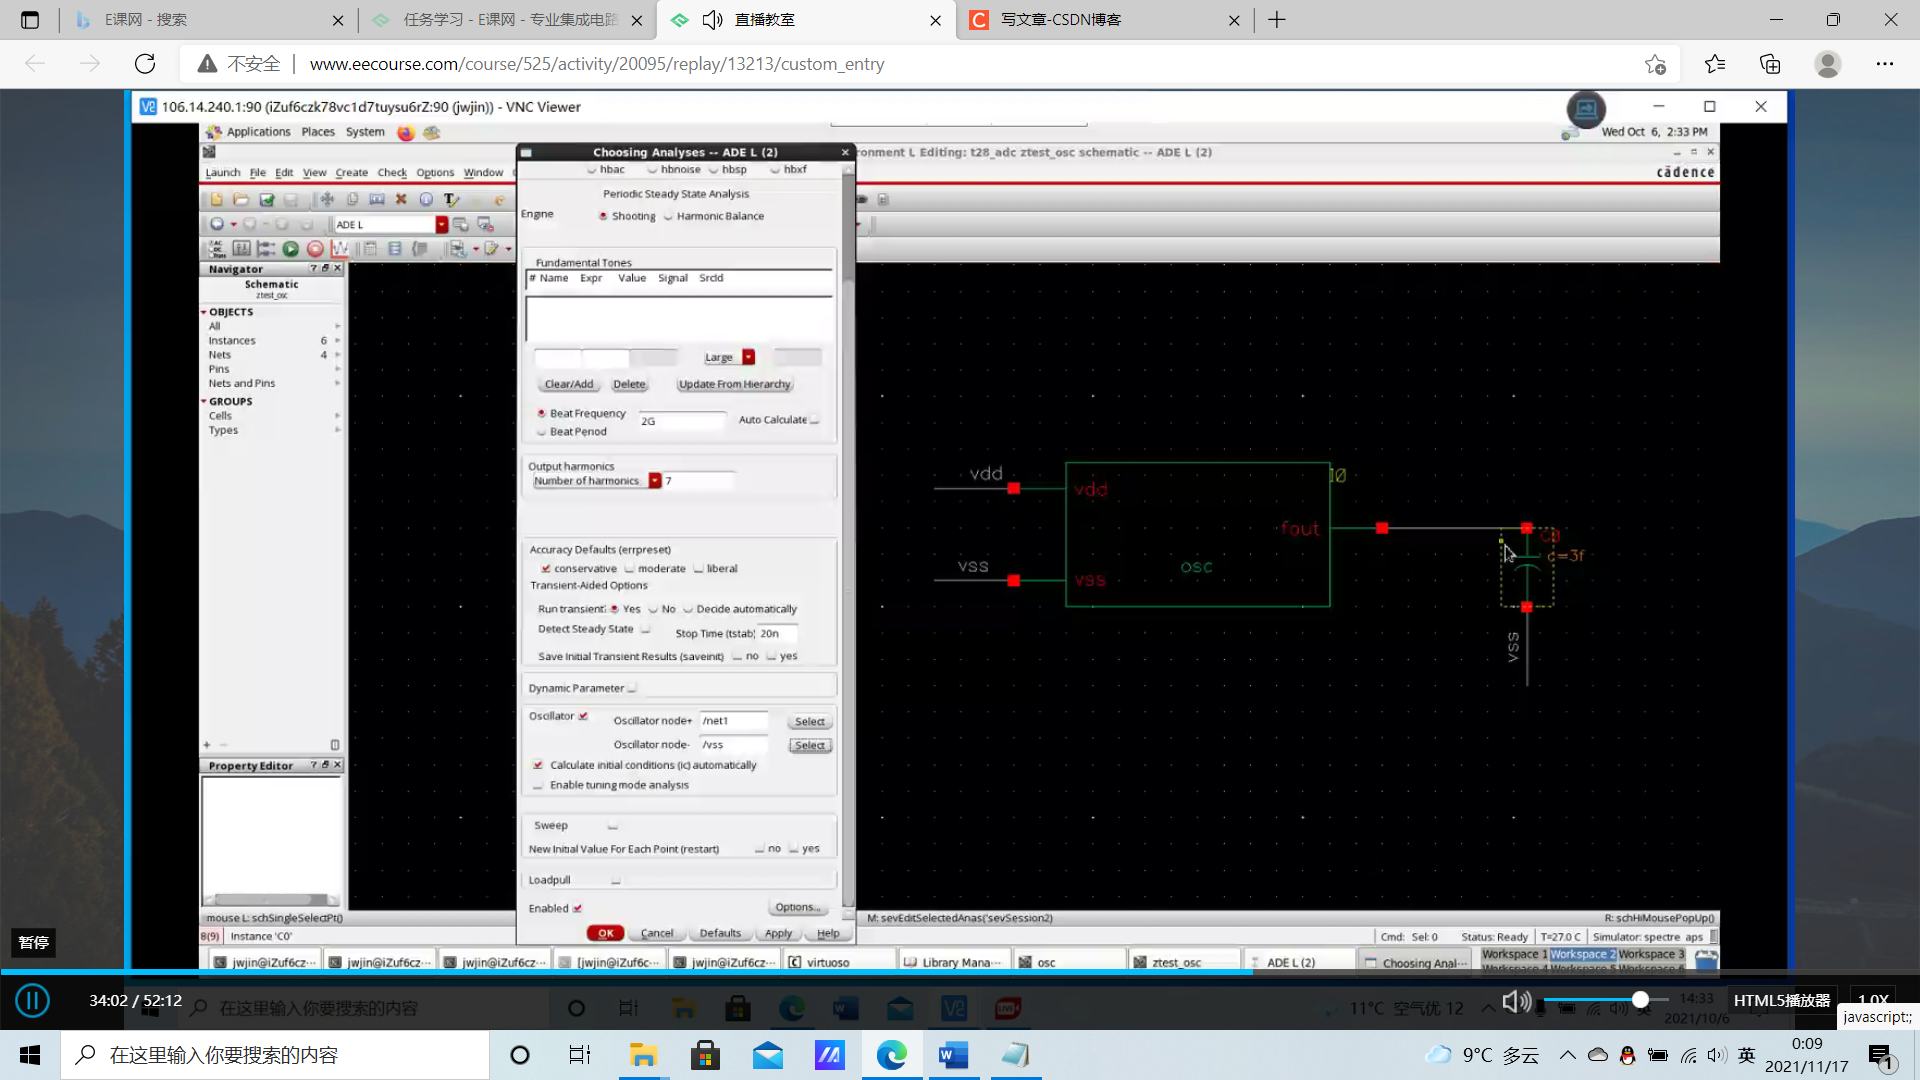Select the moderate accuracy option
This screenshot has height=1080, width=1920.
[630, 569]
